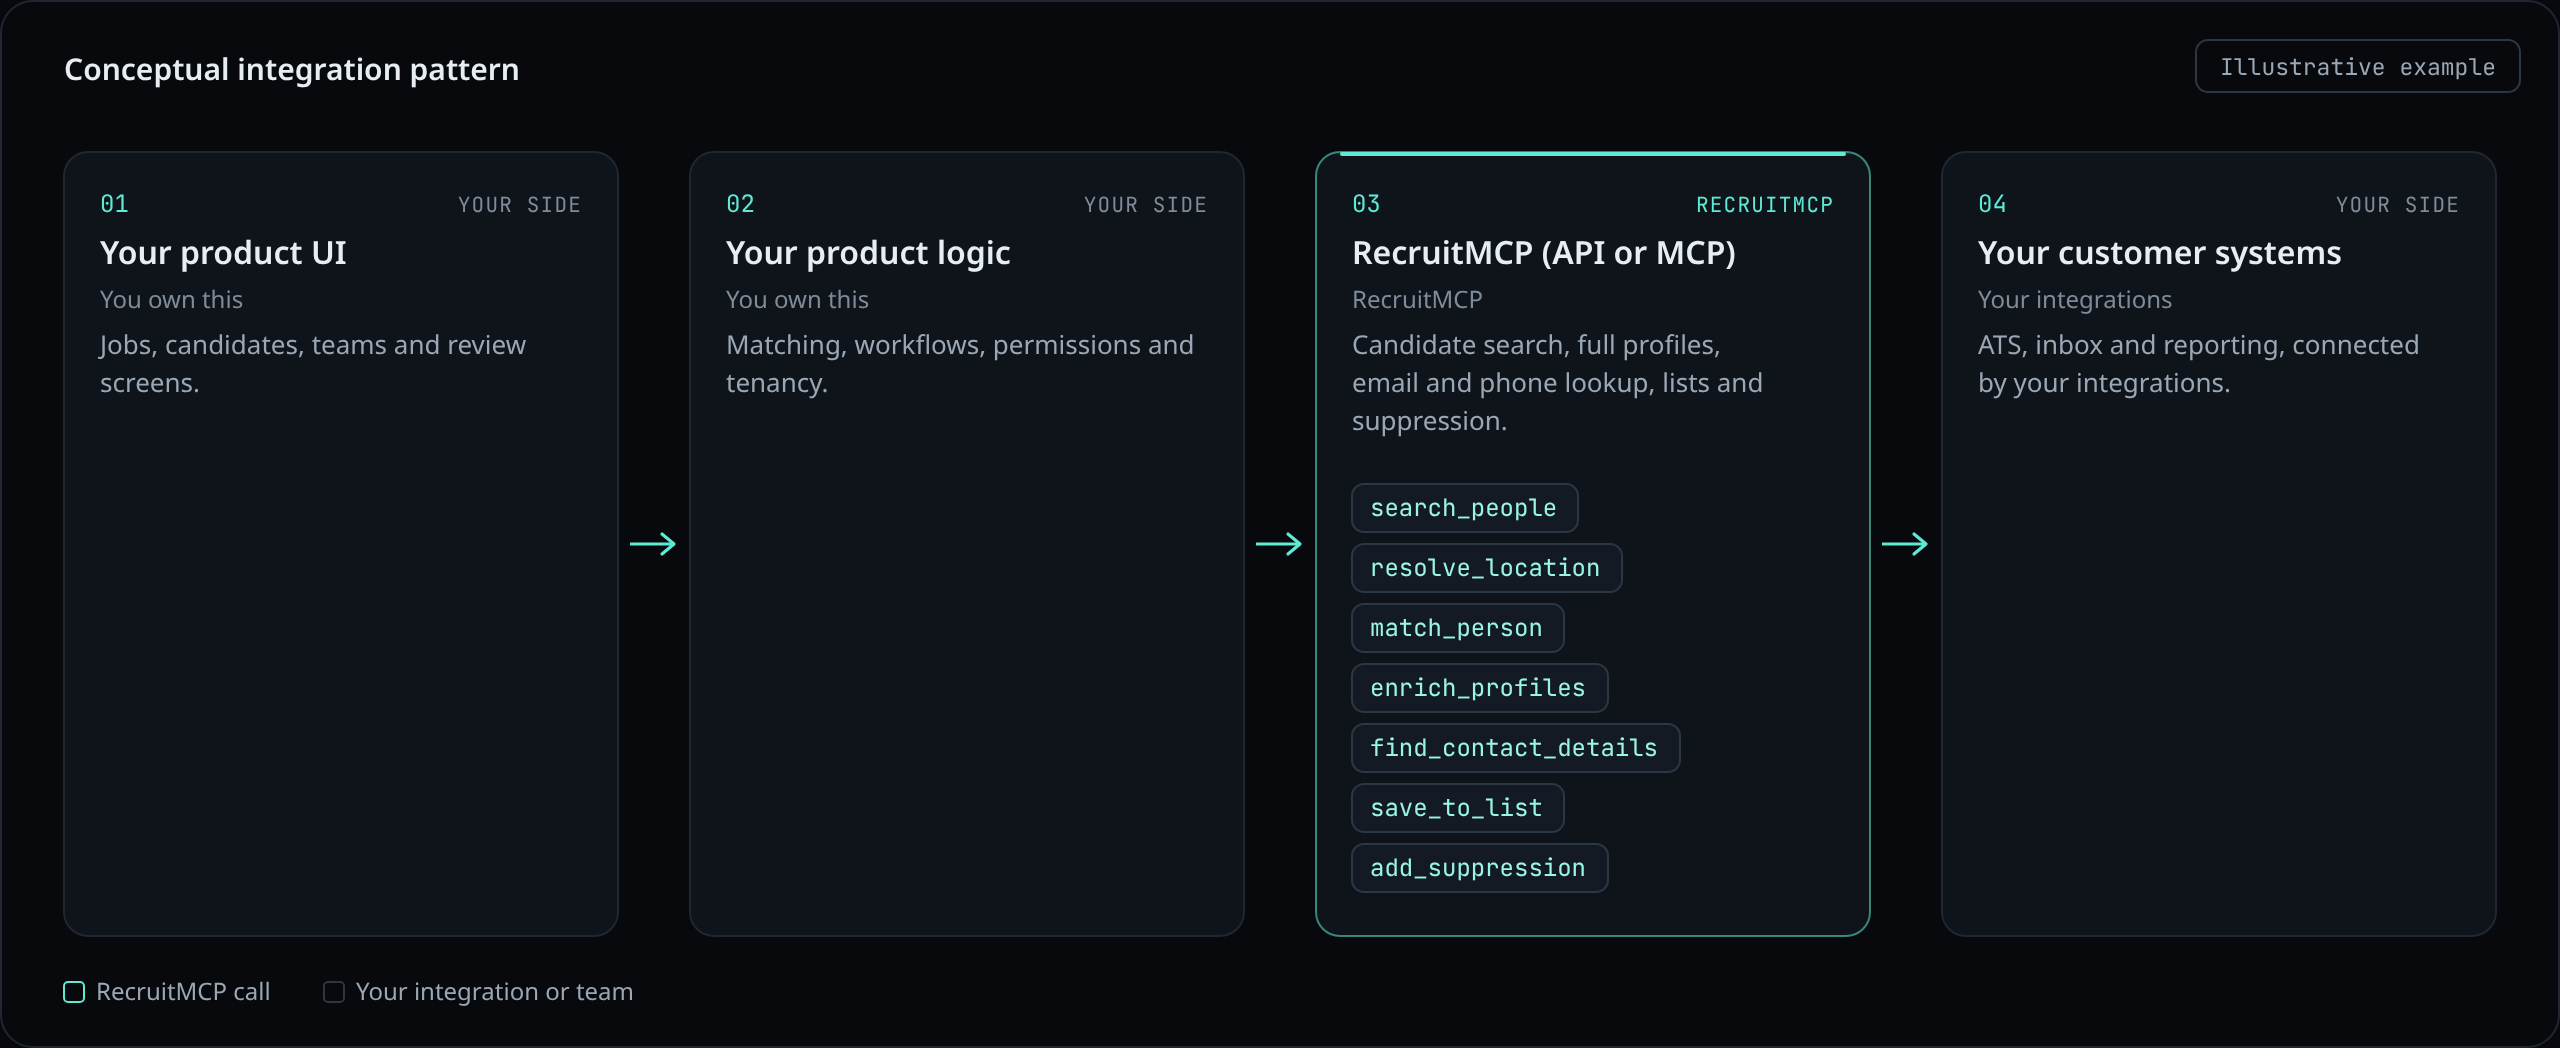Click the Your product UI card title
The width and height of the screenshot is (2560, 1048).
point(223,253)
